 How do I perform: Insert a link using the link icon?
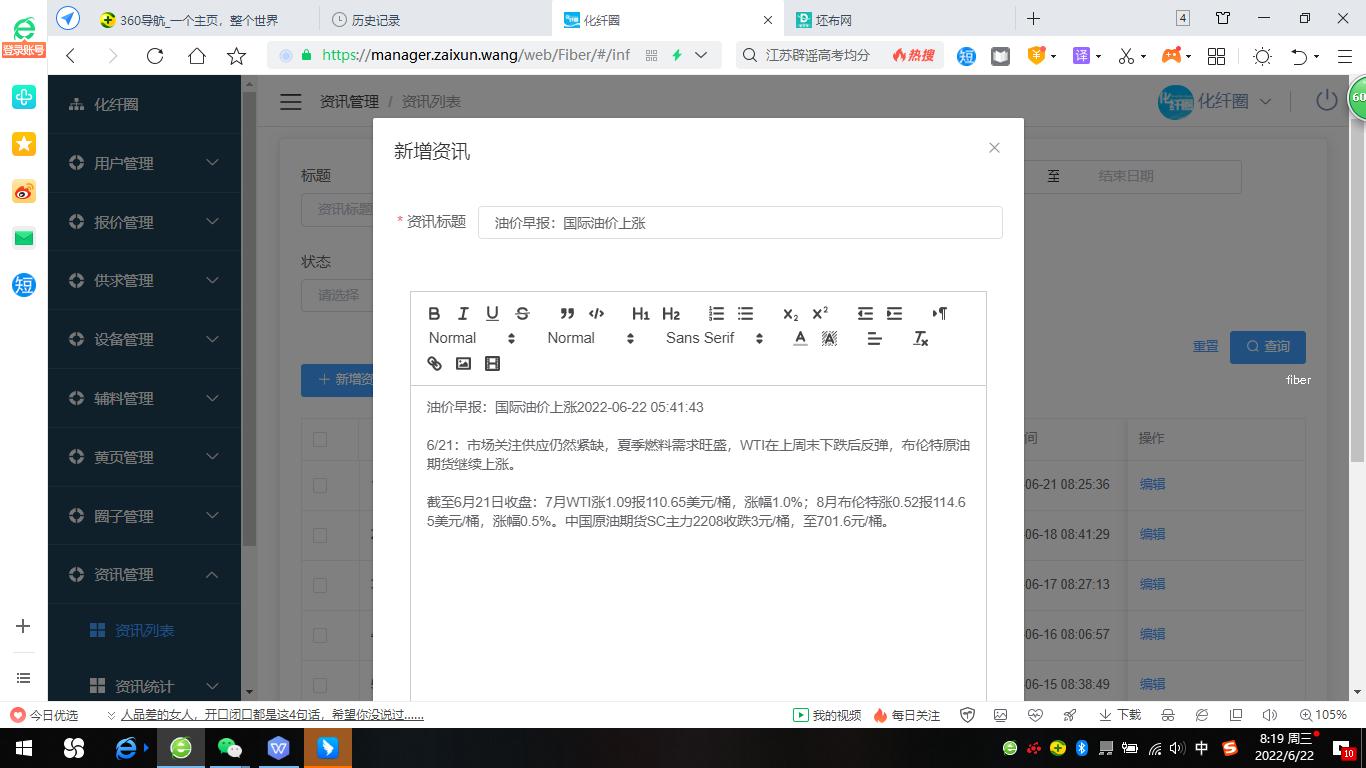click(434, 364)
